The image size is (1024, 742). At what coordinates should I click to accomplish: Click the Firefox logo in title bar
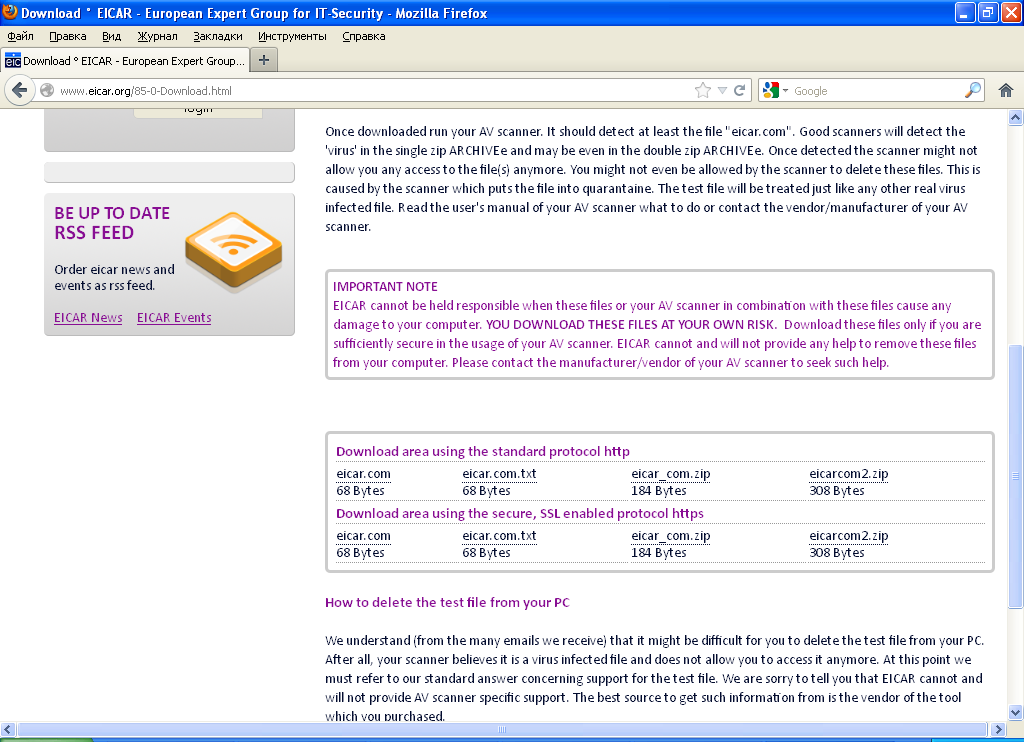[10, 12]
